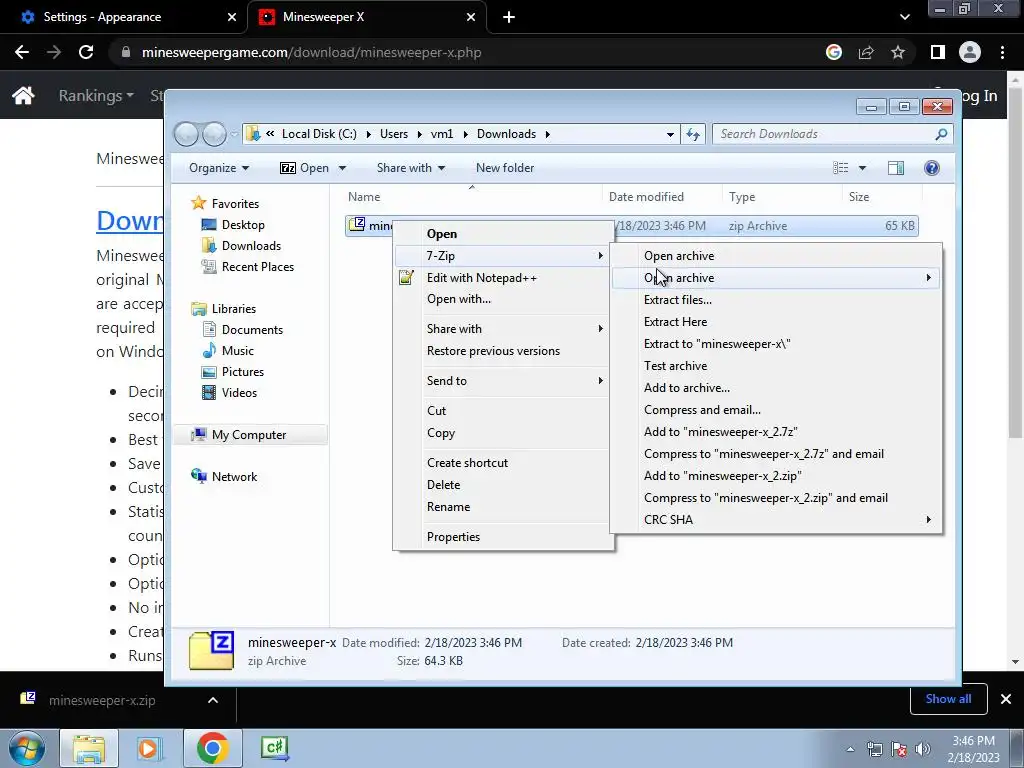1024x768 pixels.
Task: Open Chrome three-dot menu
Action: click(1002, 52)
